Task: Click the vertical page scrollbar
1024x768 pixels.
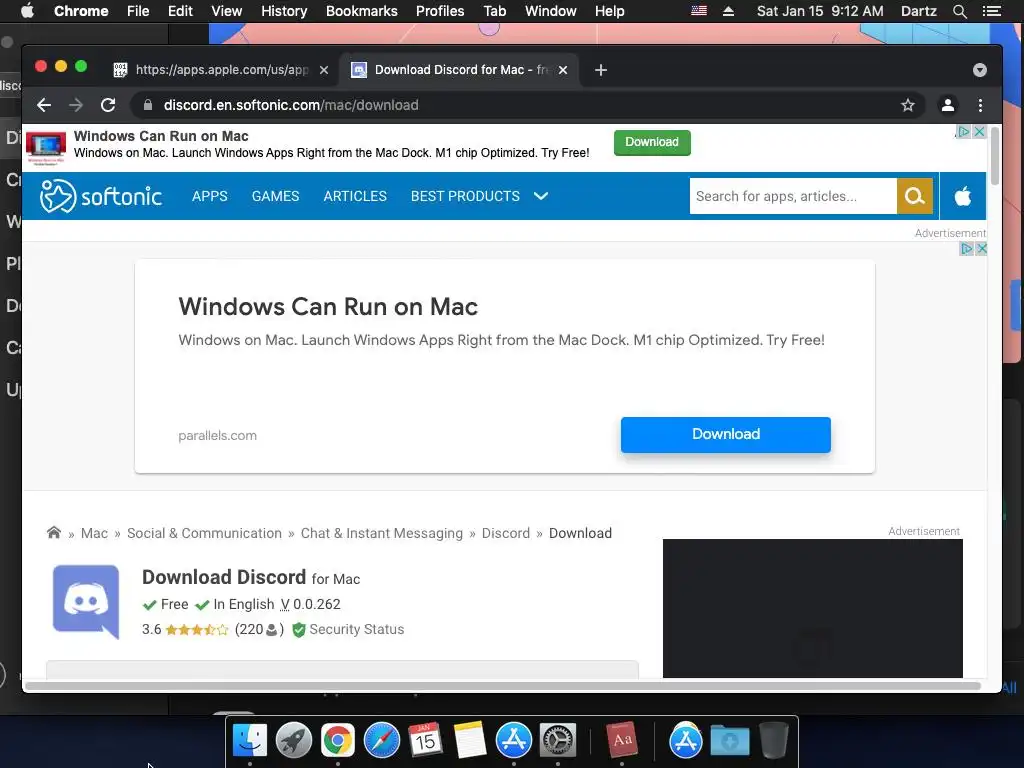Action: [x=995, y=157]
